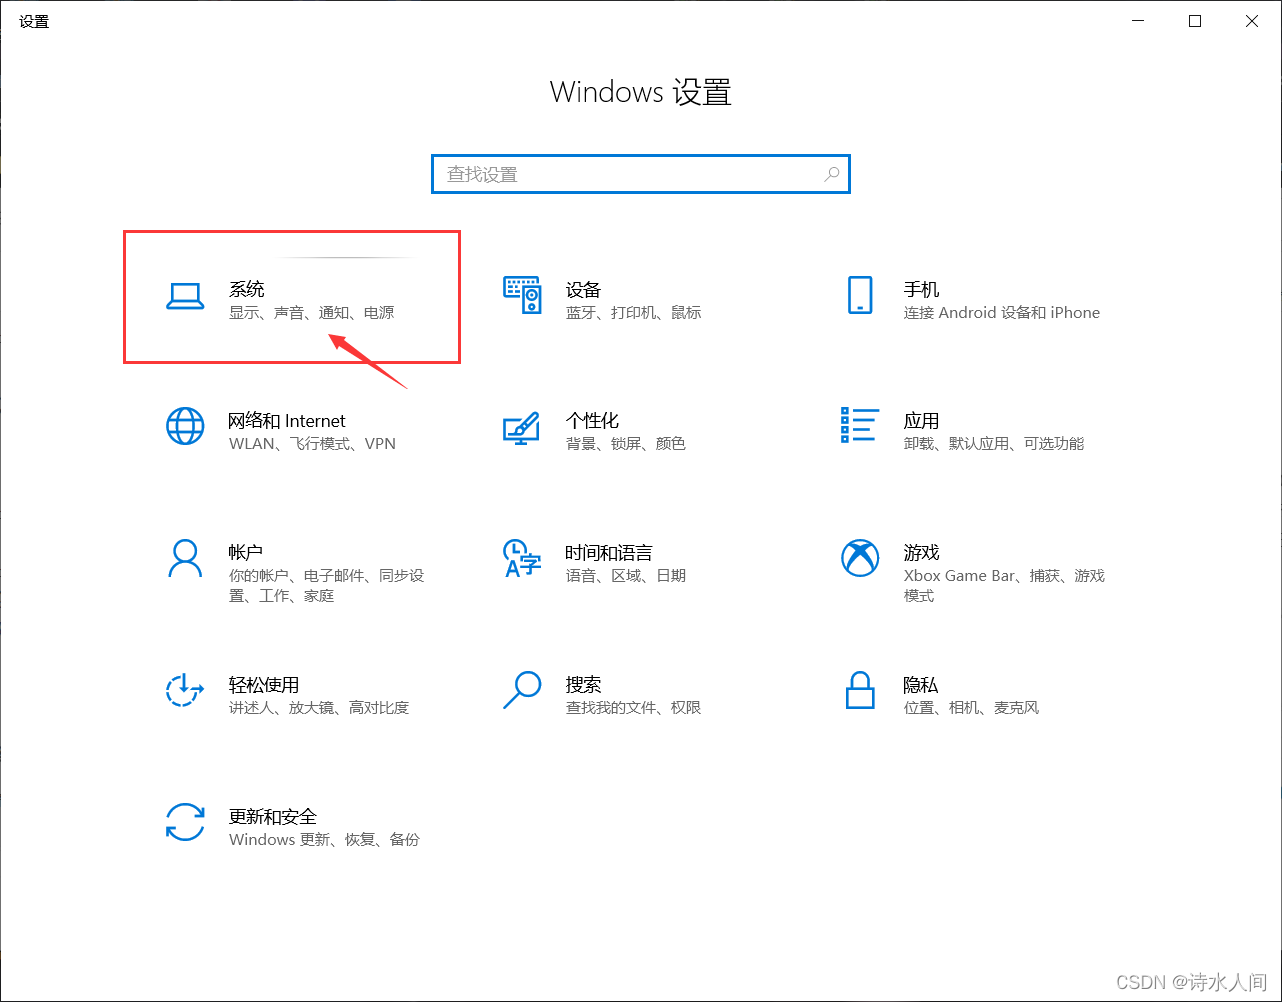Click the text 显示、声音、通知、电源

coord(312,313)
